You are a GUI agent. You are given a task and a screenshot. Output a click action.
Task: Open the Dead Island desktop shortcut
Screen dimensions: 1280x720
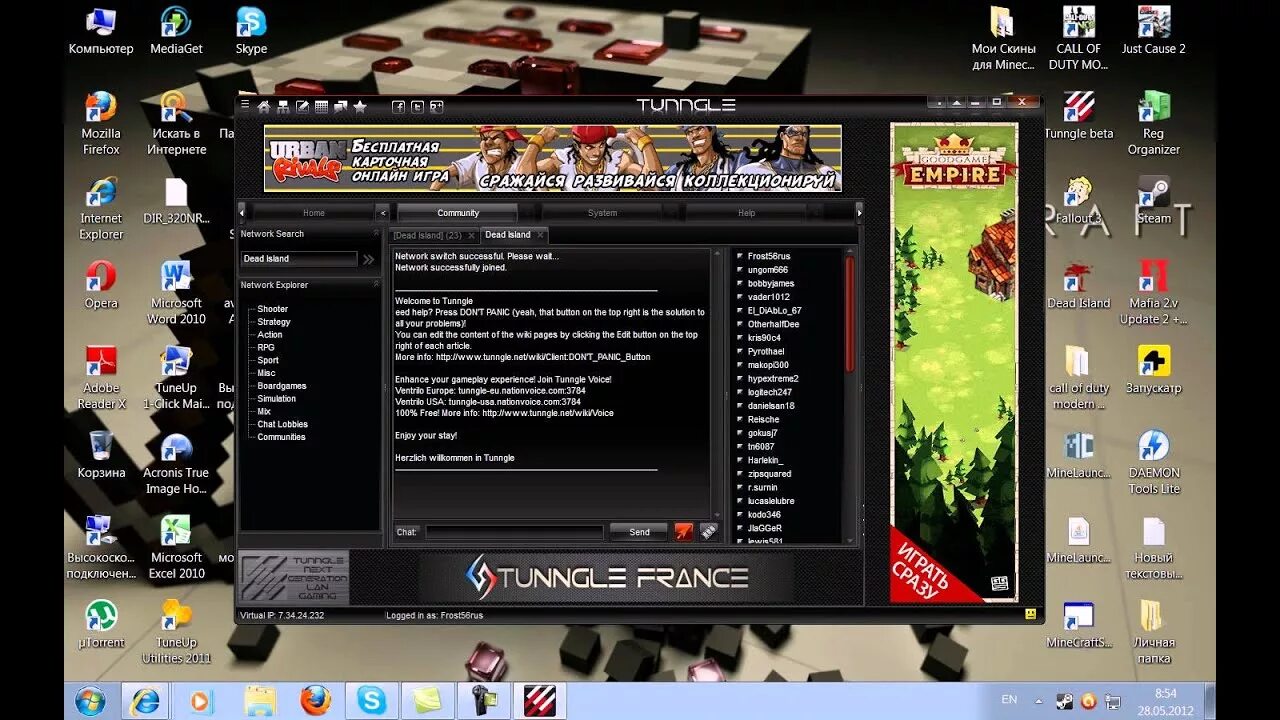1079,286
